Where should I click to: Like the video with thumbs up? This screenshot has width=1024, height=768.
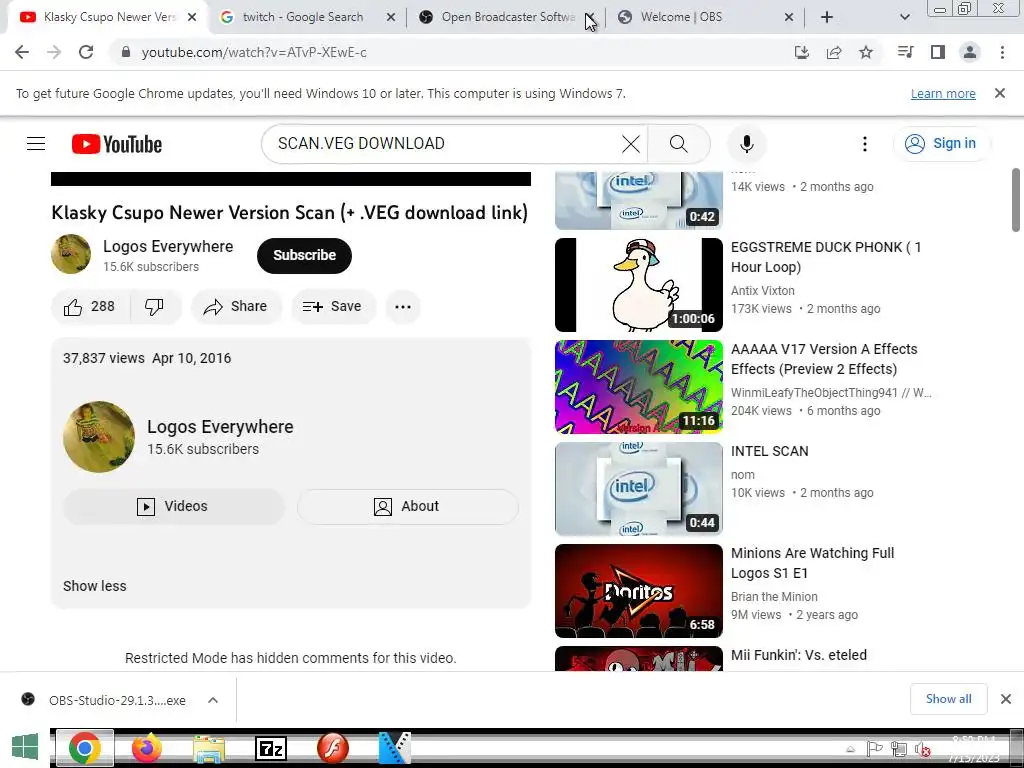click(x=89, y=307)
